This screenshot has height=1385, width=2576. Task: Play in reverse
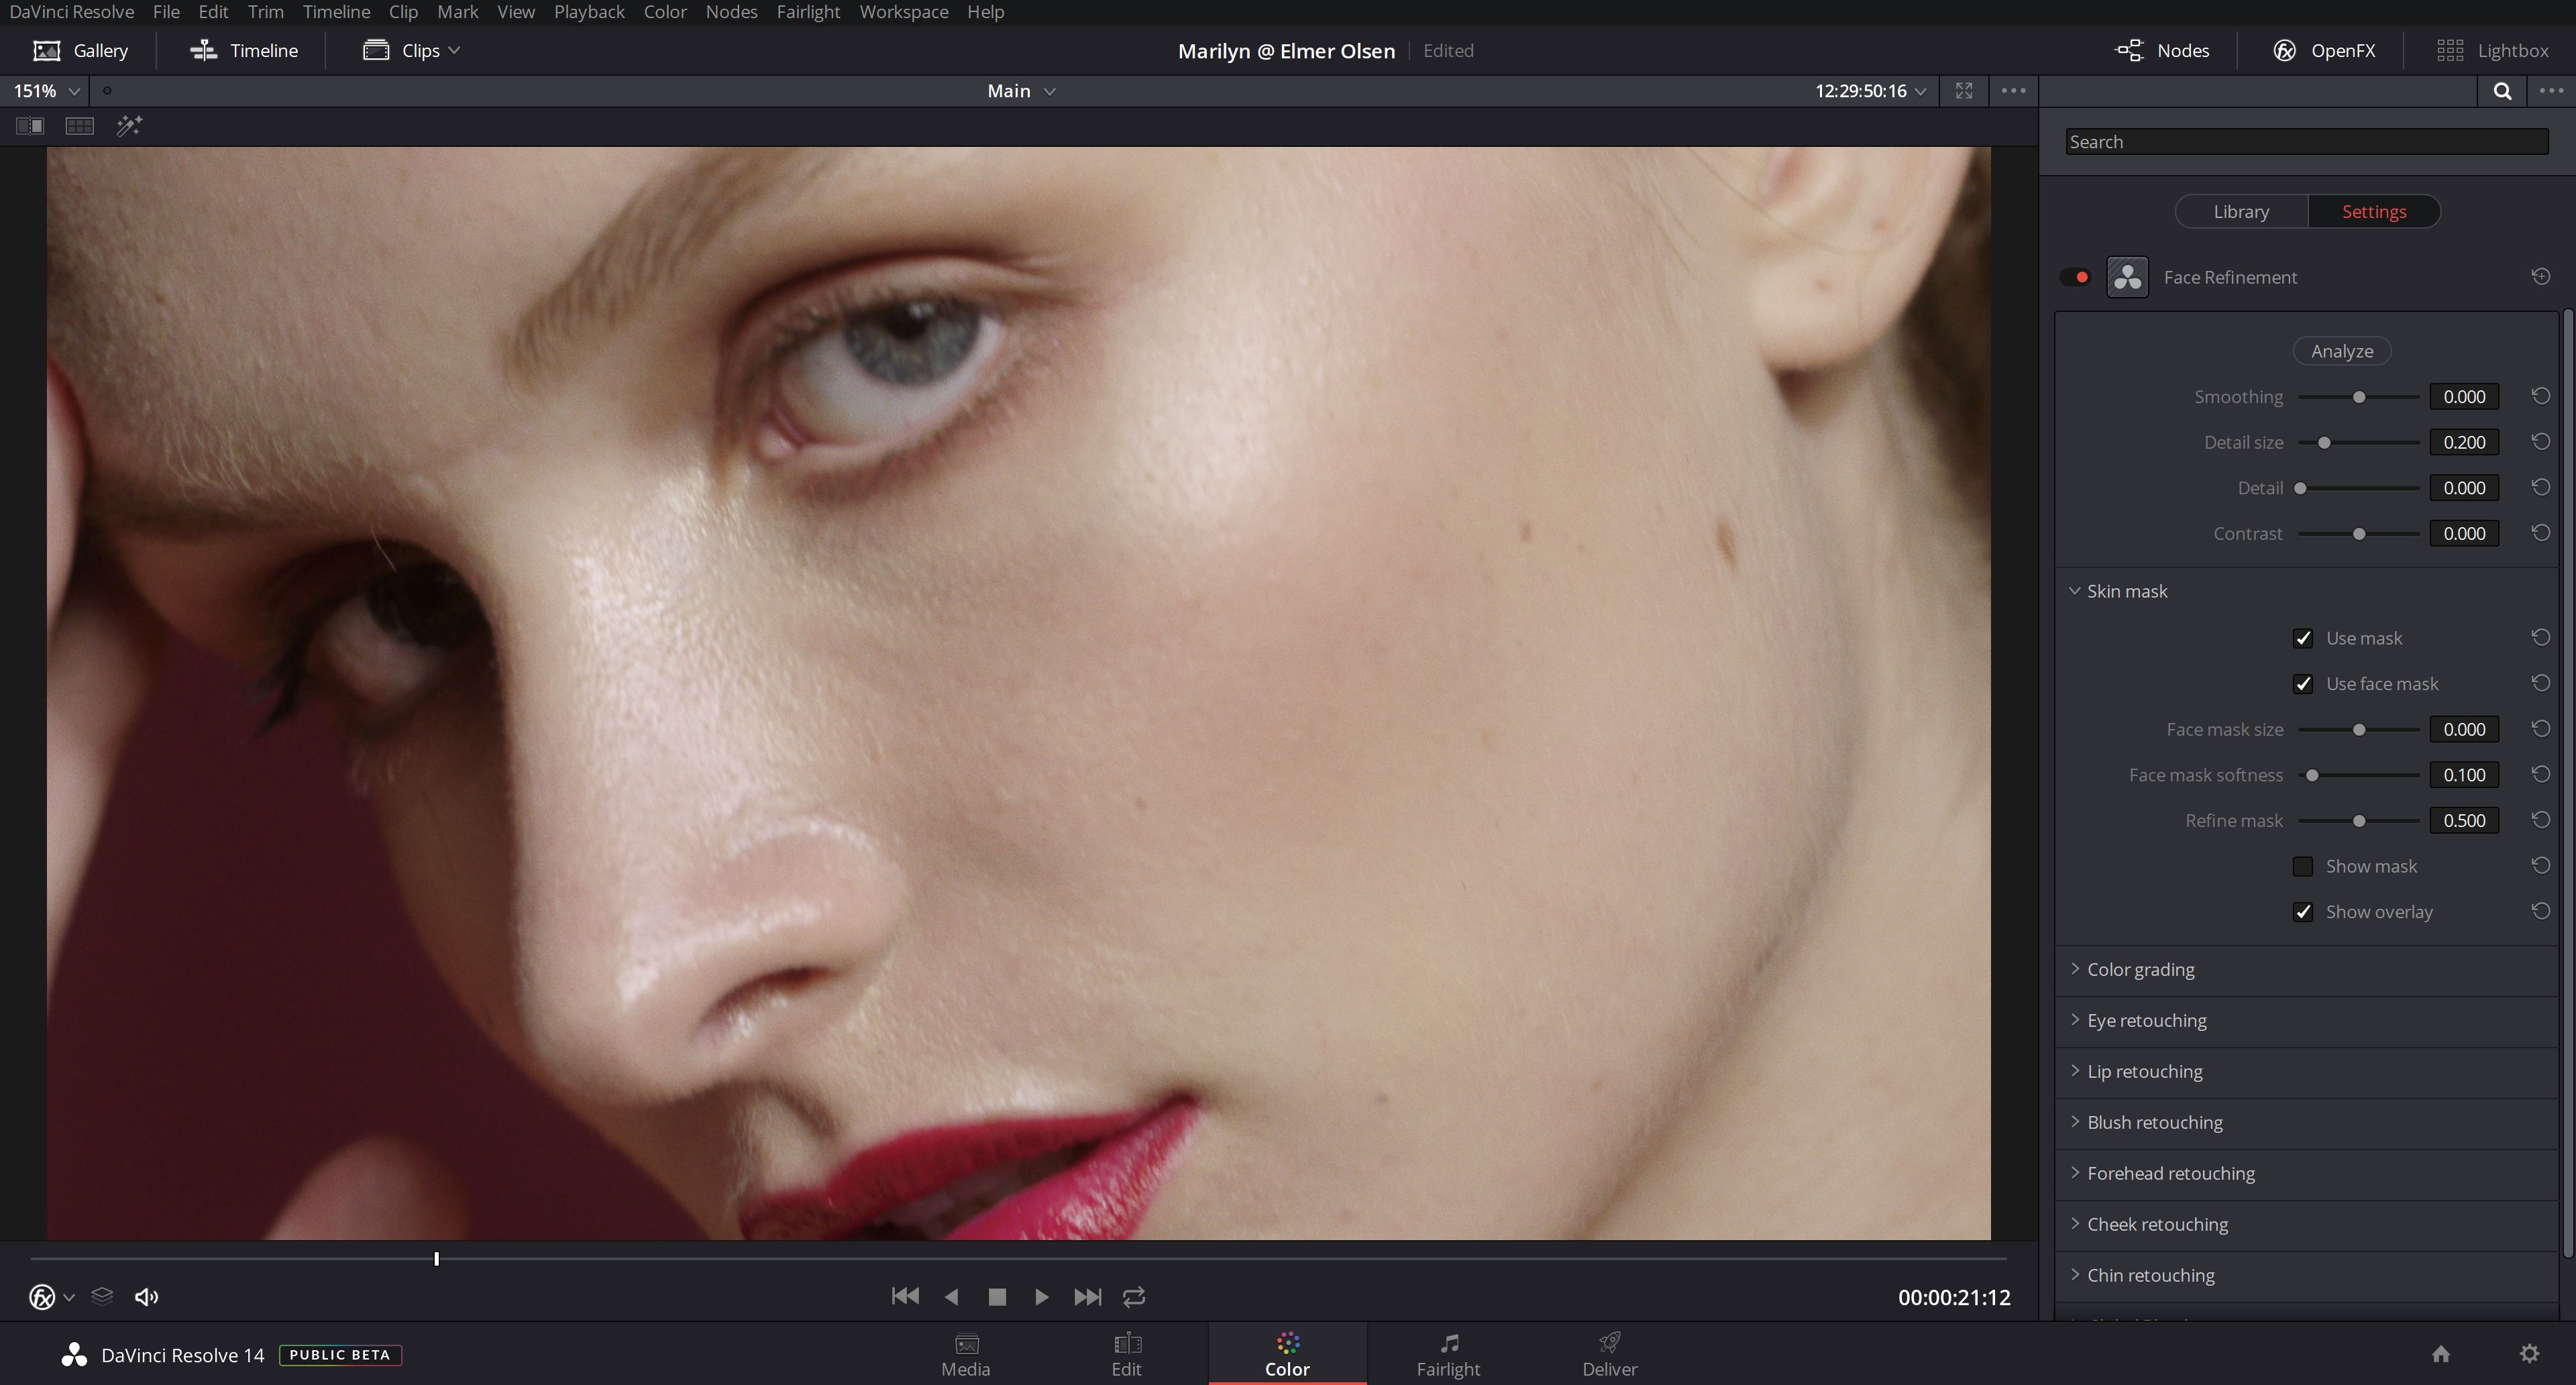point(951,1297)
